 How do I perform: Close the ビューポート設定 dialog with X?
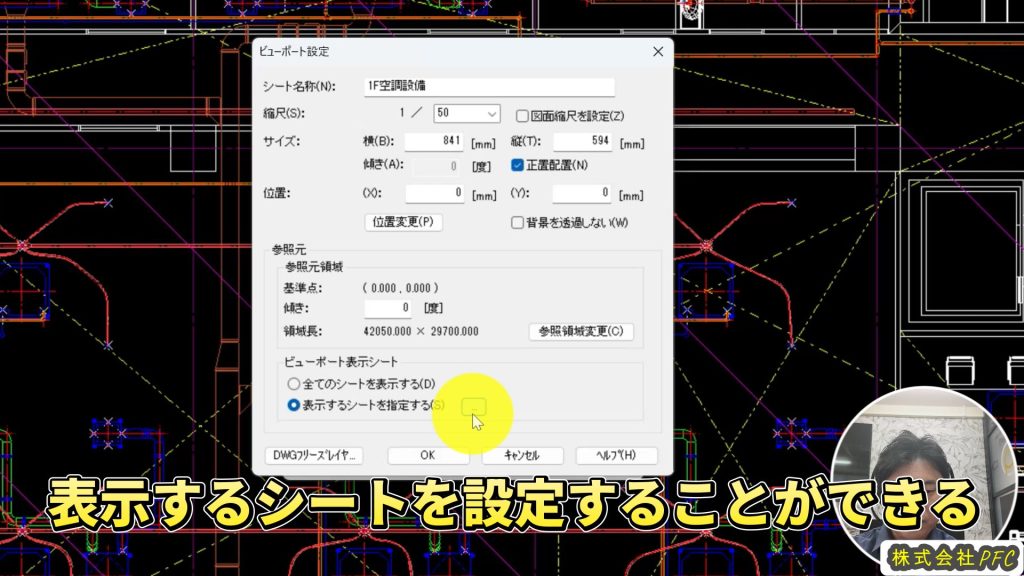click(x=657, y=51)
